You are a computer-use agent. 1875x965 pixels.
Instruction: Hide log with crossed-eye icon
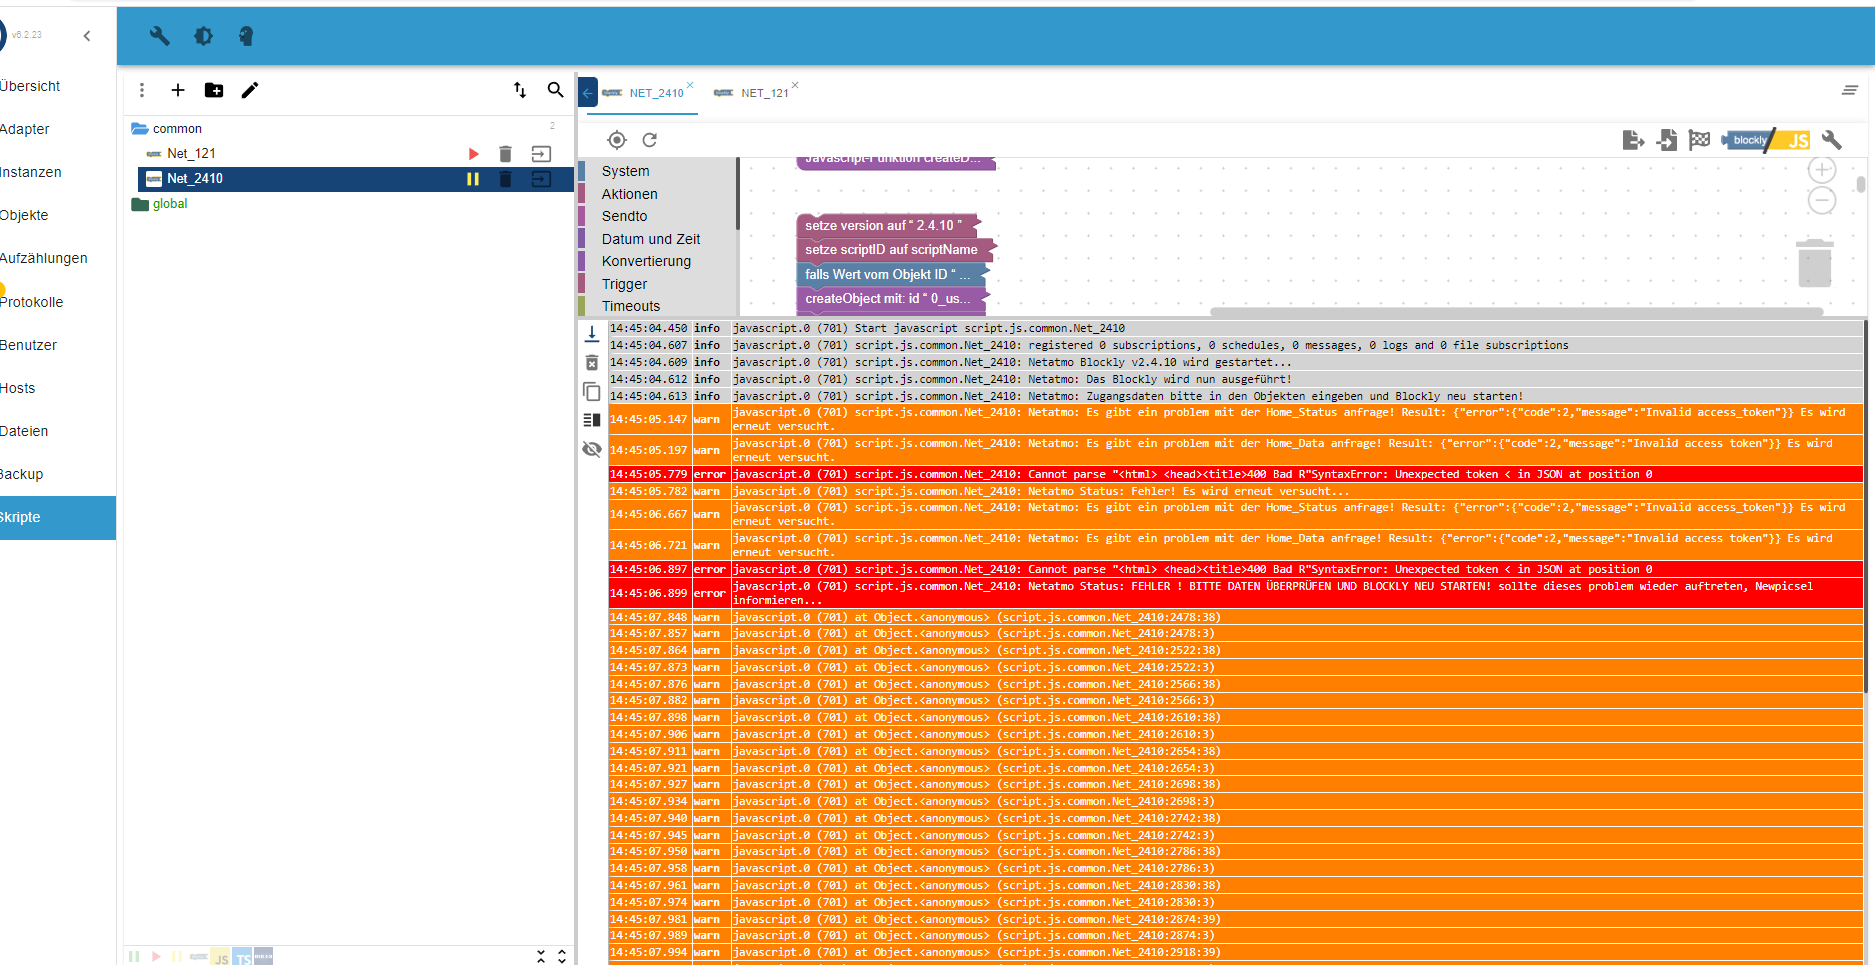(592, 449)
